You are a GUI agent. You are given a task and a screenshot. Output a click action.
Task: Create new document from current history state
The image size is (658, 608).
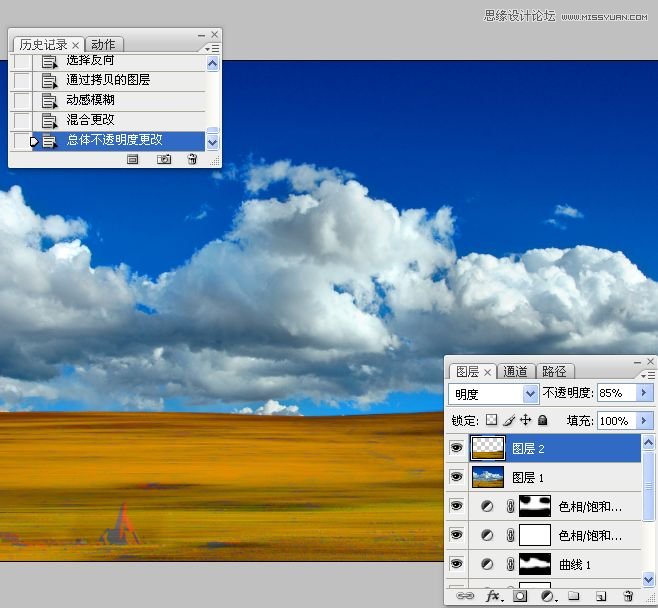133,159
